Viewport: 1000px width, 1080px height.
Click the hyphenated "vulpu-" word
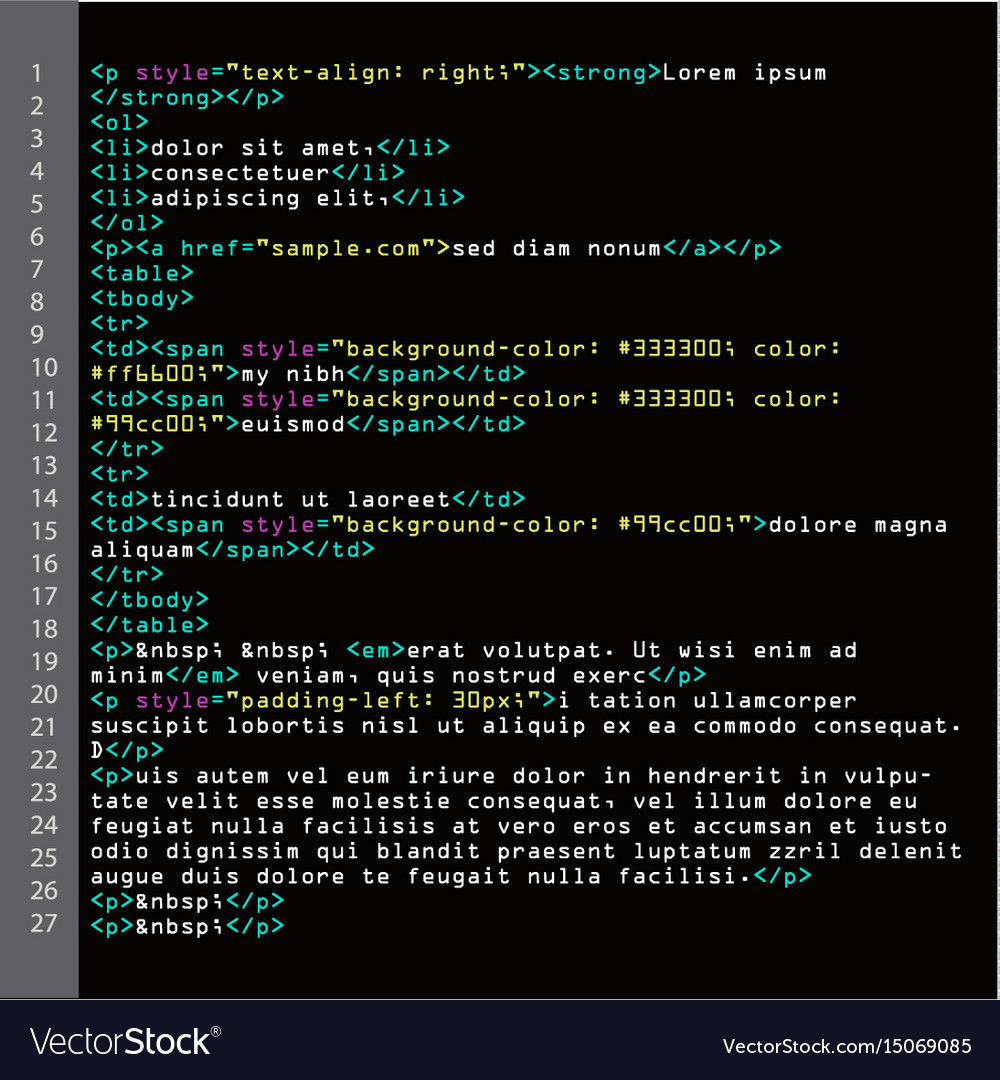[x=888, y=777]
